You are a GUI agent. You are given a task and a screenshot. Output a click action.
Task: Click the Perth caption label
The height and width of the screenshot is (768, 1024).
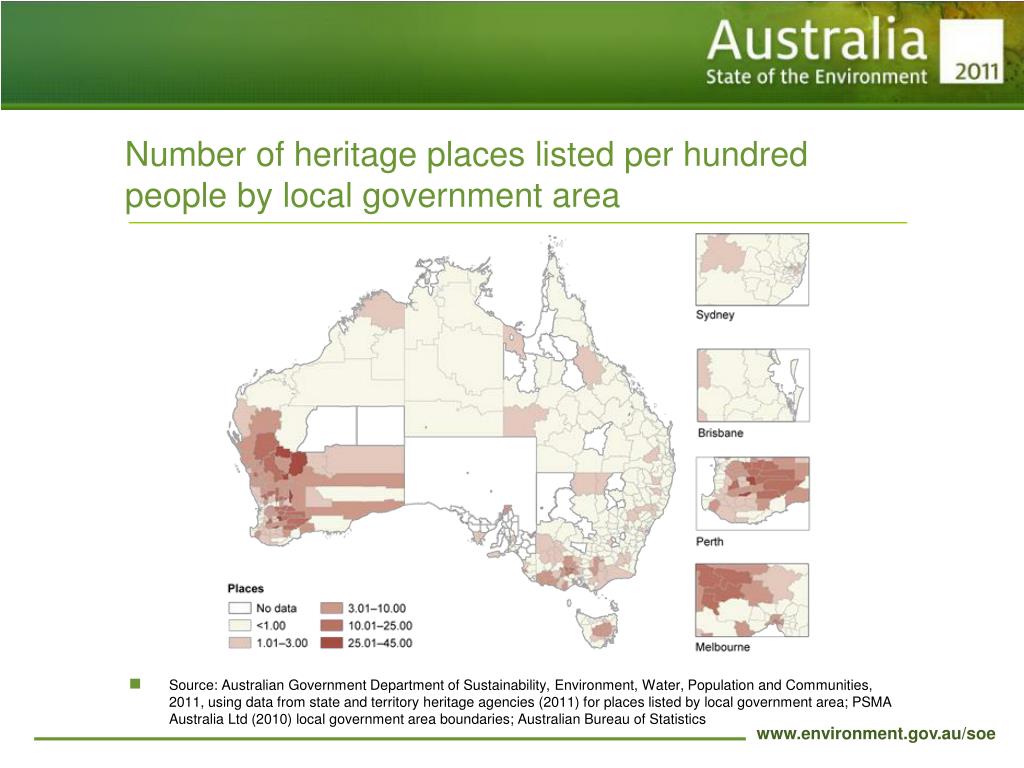click(710, 541)
